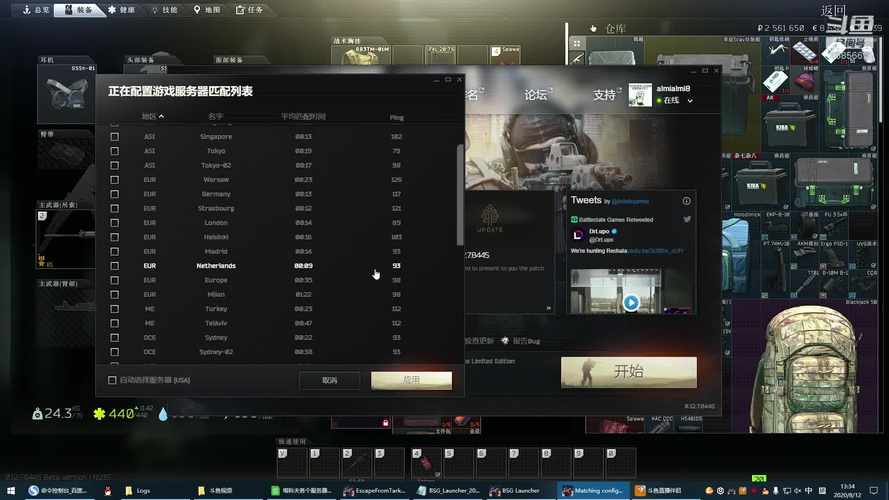The image size is (889, 500).
Task: Switch to the 总览 overview game tab
Action: (36, 10)
